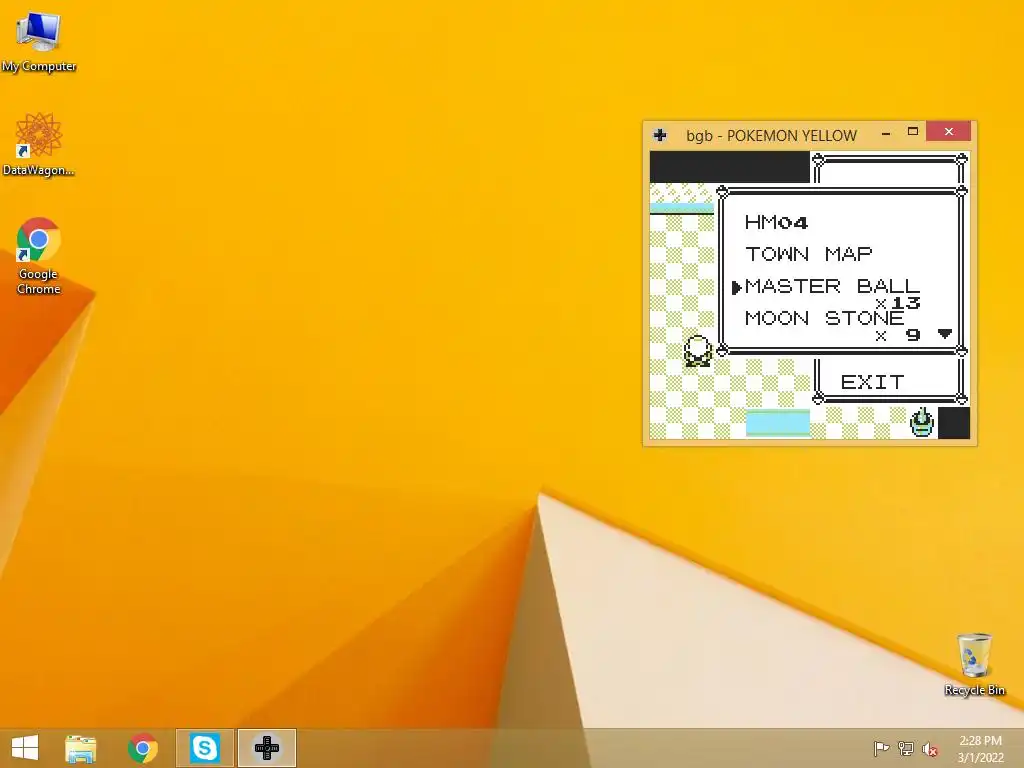Screen dimensions: 1024x768
Task: Select the DataWagon desktop shortcut
Action: coord(39,144)
